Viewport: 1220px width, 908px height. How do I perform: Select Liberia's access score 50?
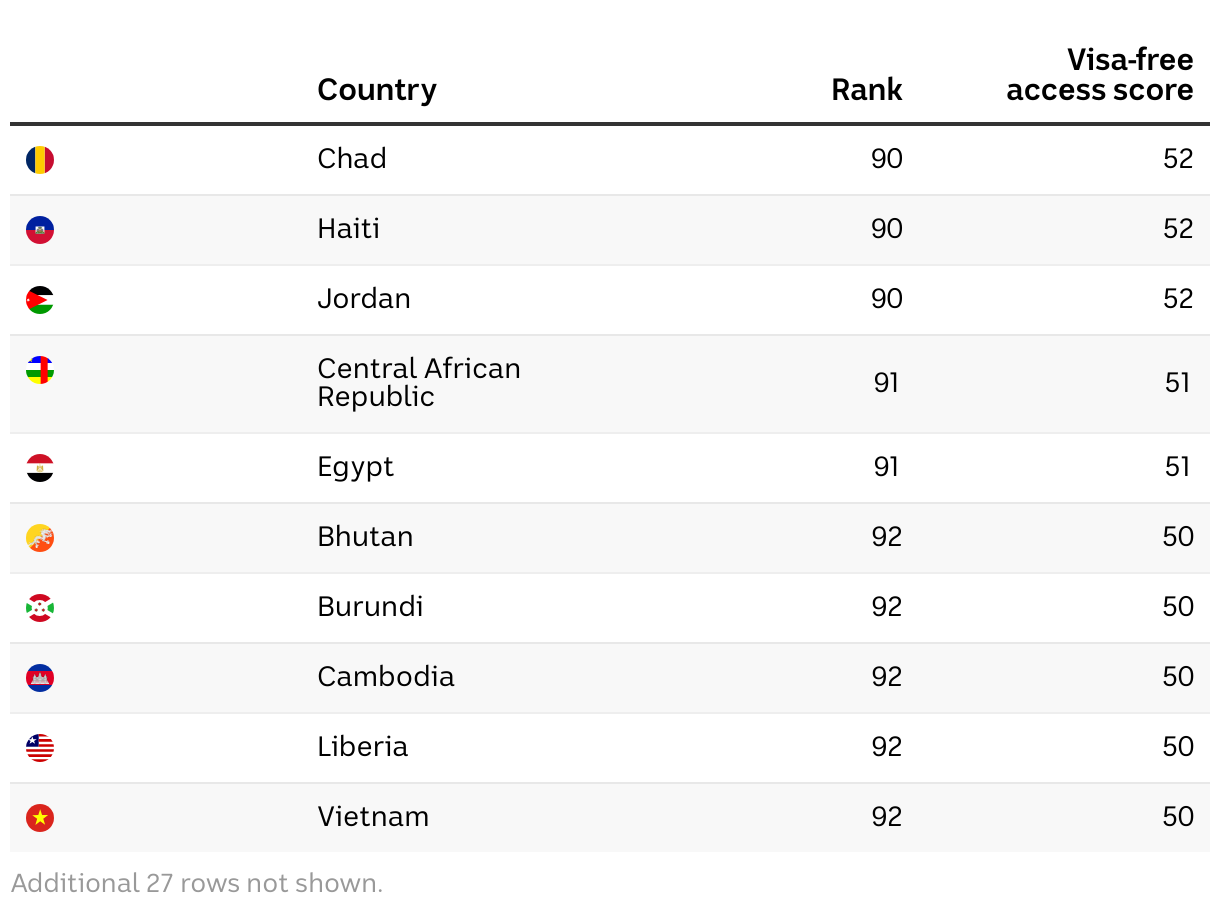tap(1178, 747)
